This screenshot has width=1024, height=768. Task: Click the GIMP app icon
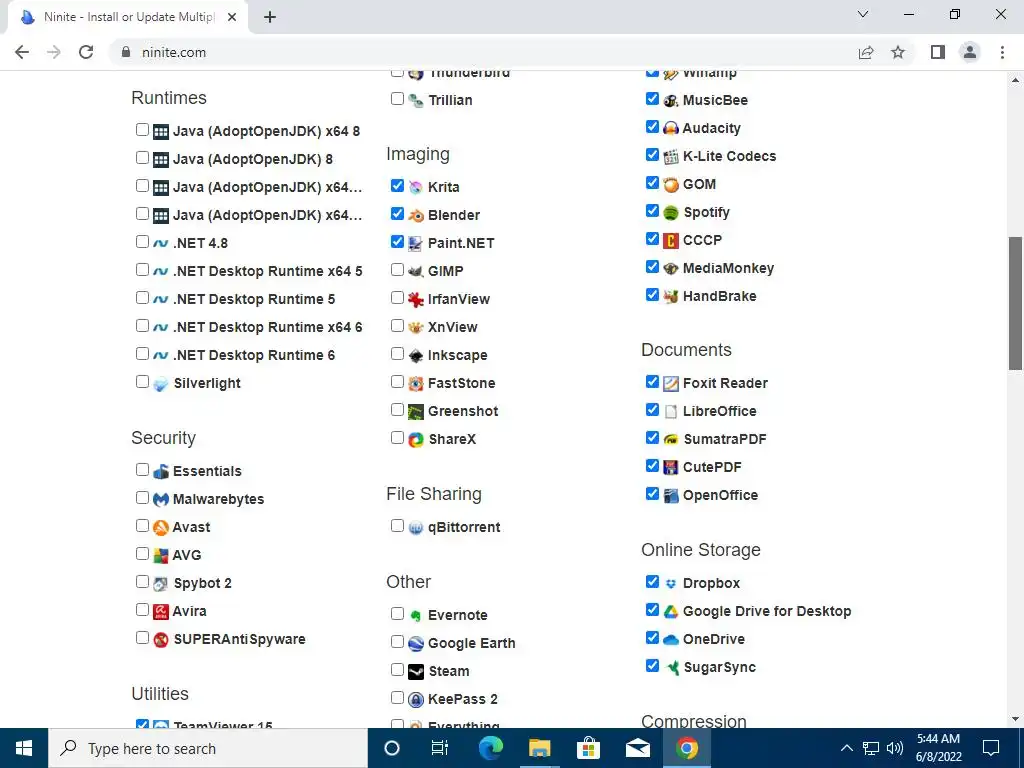point(416,271)
